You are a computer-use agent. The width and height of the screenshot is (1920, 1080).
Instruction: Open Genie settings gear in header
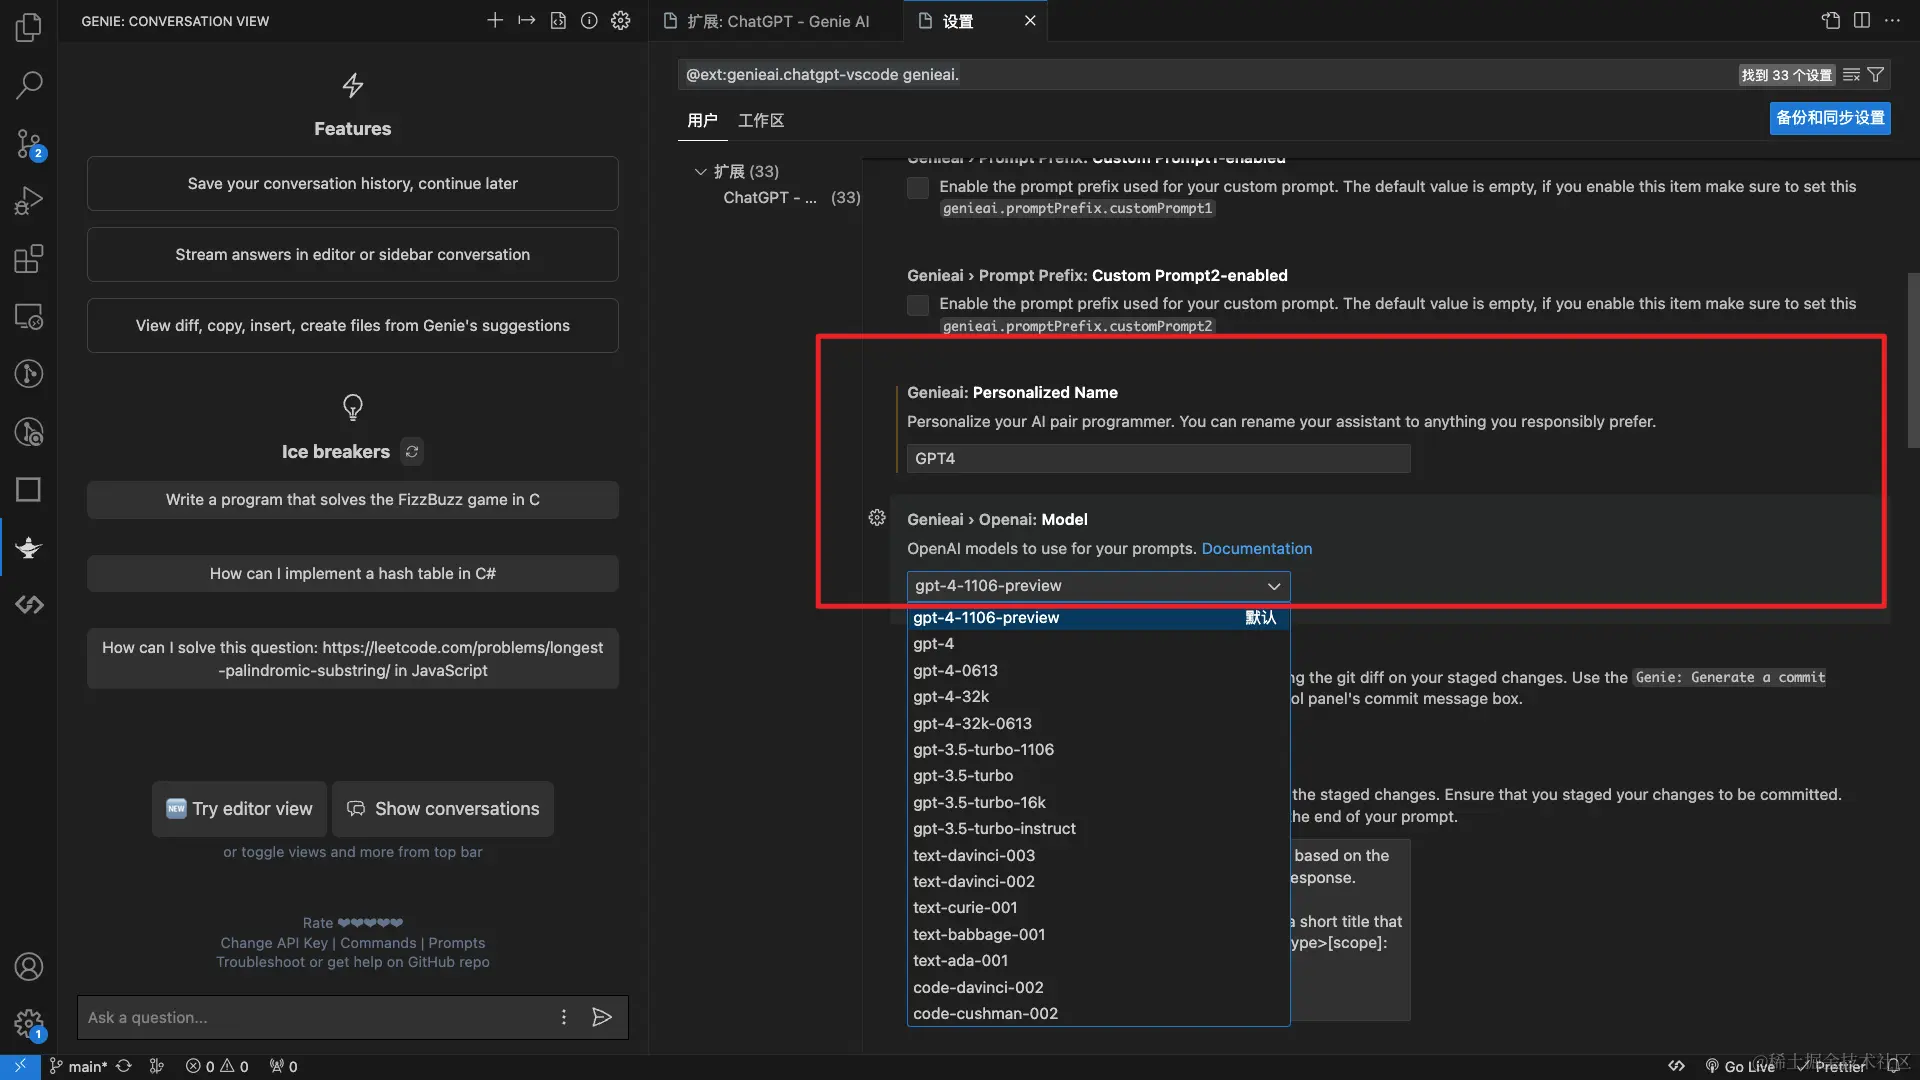[x=621, y=20]
